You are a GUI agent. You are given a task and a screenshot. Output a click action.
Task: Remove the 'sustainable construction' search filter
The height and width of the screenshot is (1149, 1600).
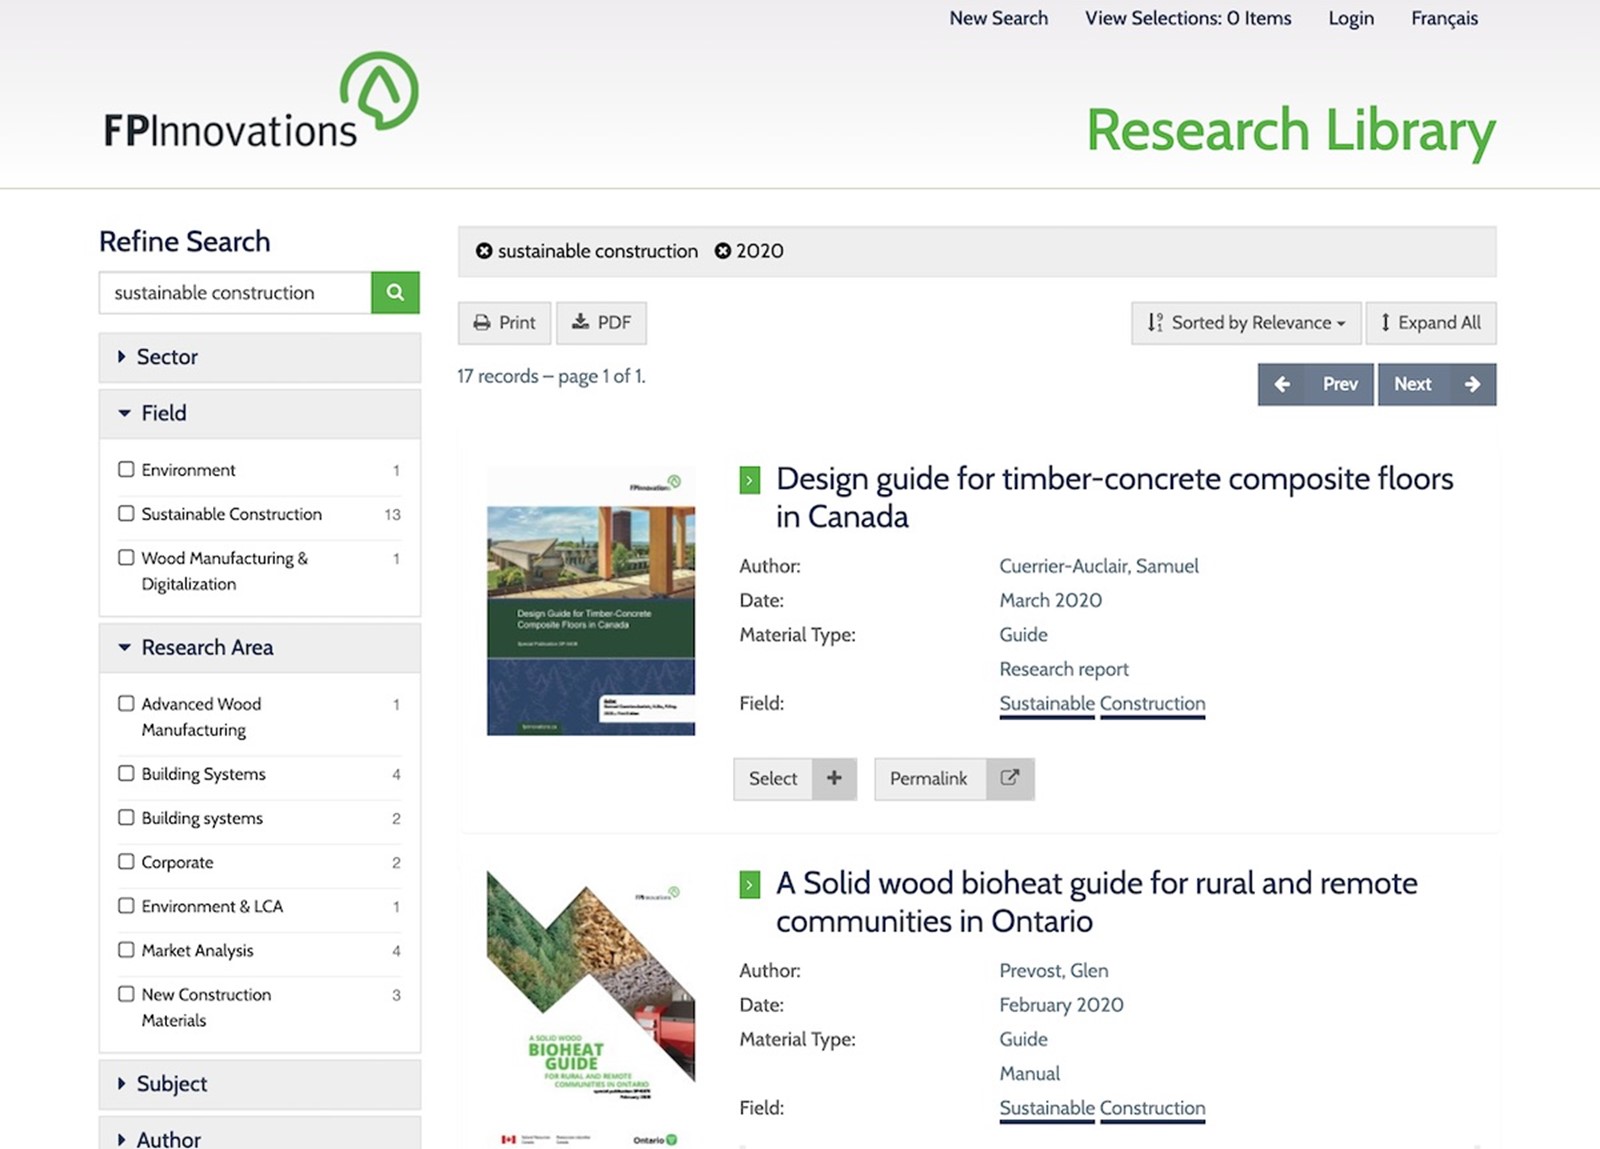(x=484, y=251)
